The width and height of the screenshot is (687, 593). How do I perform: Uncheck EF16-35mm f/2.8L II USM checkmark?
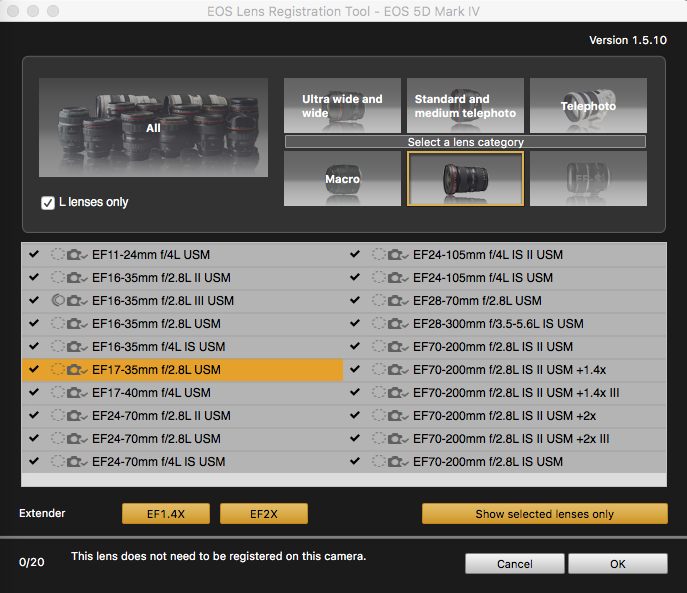point(34,277)
